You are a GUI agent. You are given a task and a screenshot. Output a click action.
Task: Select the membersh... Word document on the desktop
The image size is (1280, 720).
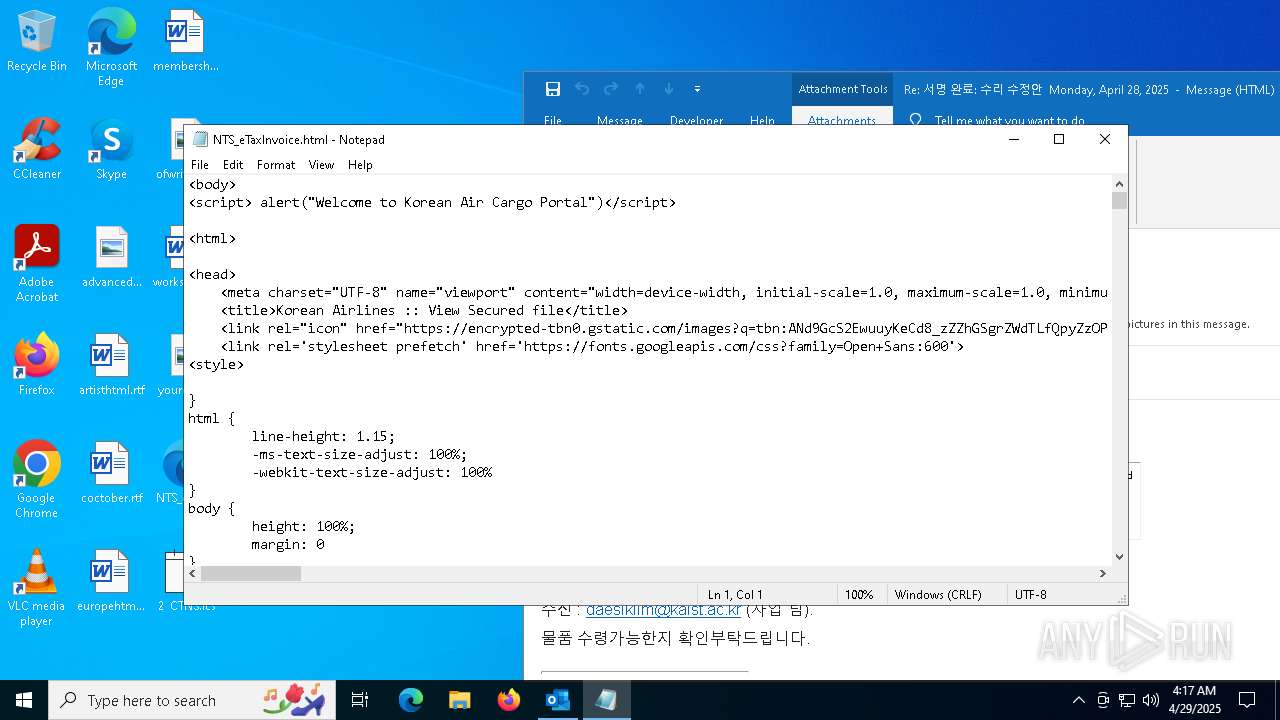[x=185, y=41]
